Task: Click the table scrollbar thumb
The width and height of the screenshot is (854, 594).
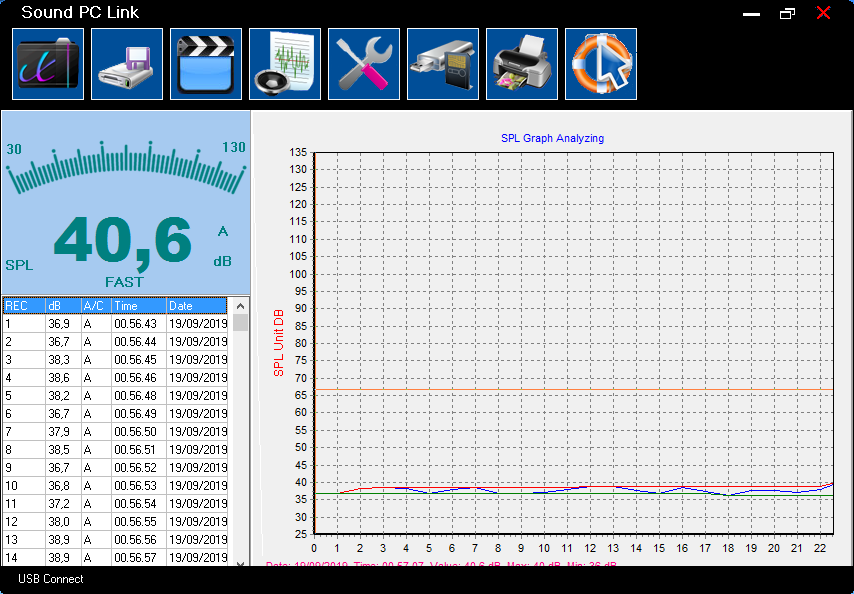Action: coord(240,322)
